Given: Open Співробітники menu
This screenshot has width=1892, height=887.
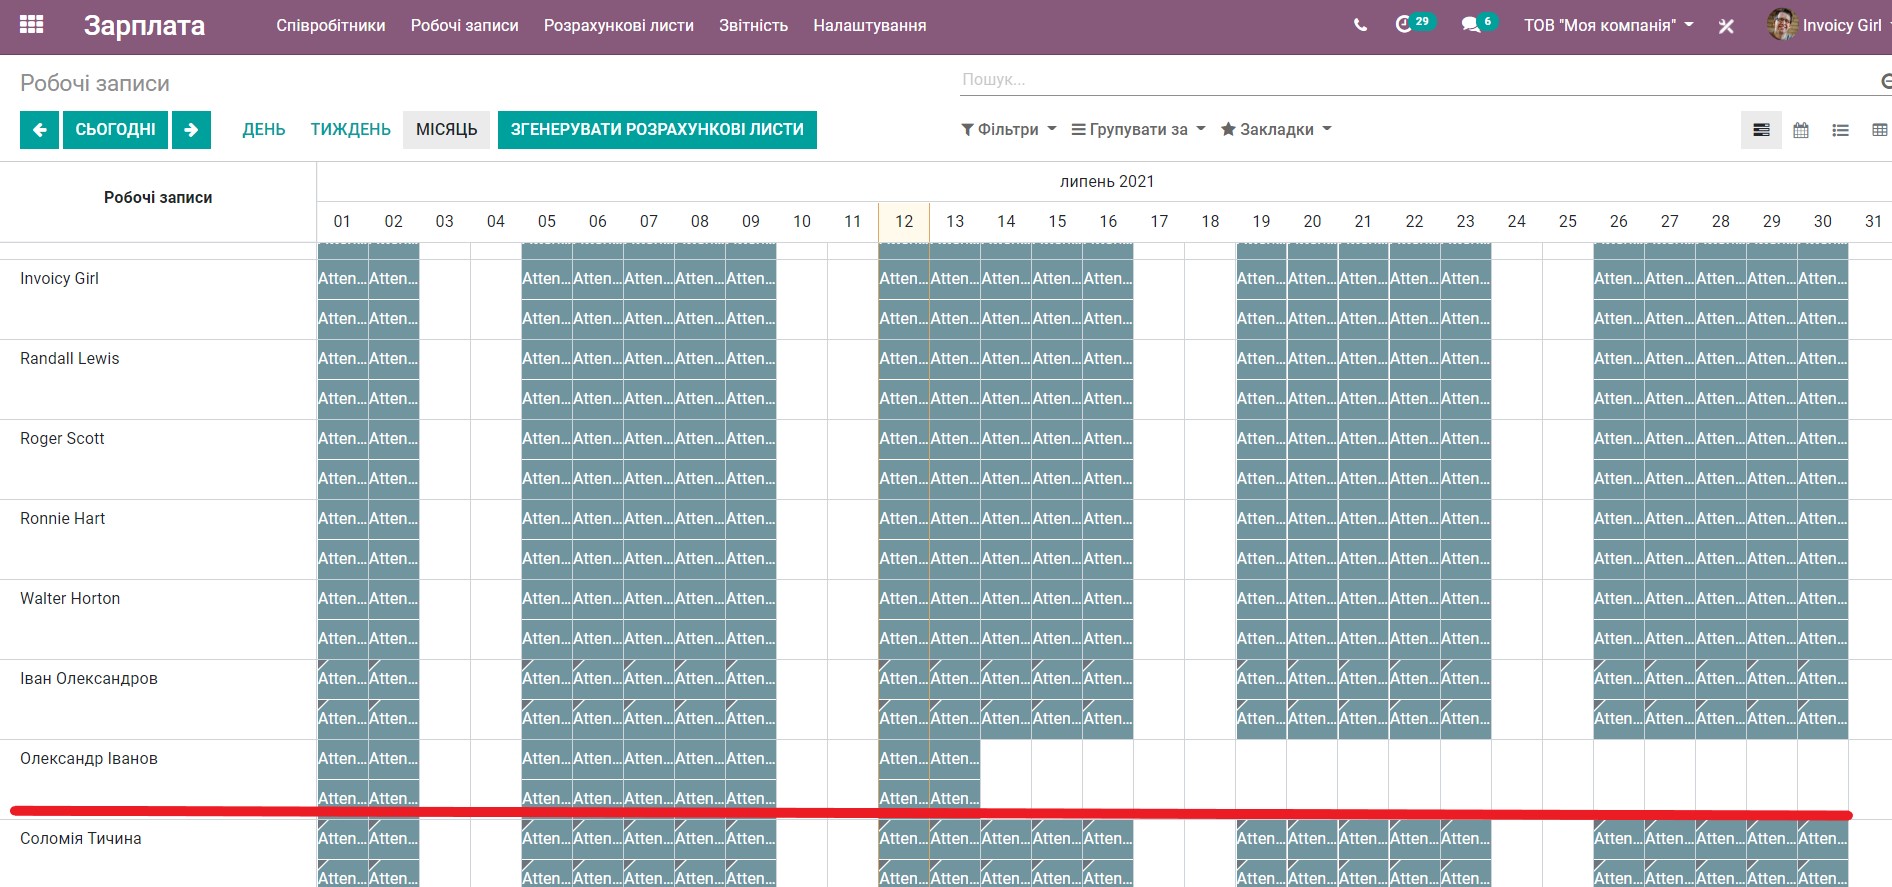Looking at the screenshot, I should [331, 26].
